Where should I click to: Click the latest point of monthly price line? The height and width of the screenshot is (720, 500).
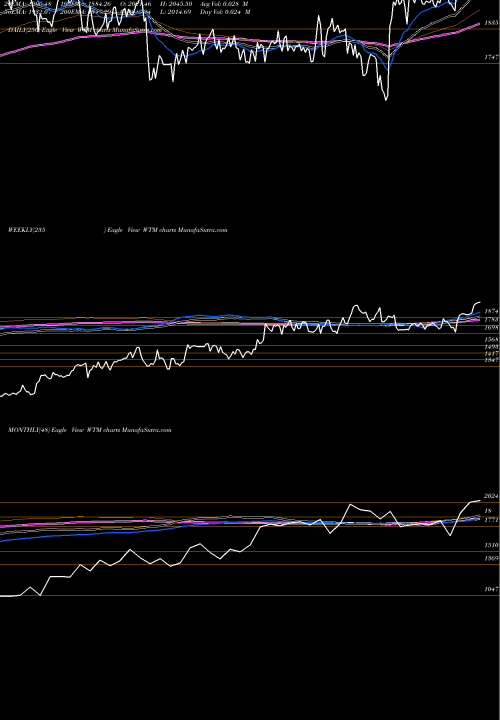pos(480,501)
